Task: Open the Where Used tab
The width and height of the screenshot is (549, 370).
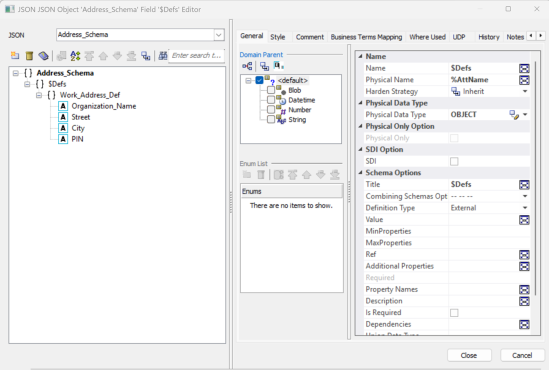Action: pyautogui.click(x=428, y=37)
